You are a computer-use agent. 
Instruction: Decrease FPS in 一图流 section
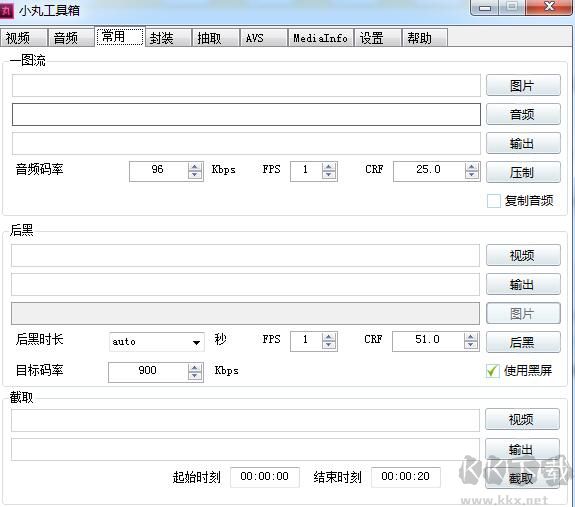[329, 175]
